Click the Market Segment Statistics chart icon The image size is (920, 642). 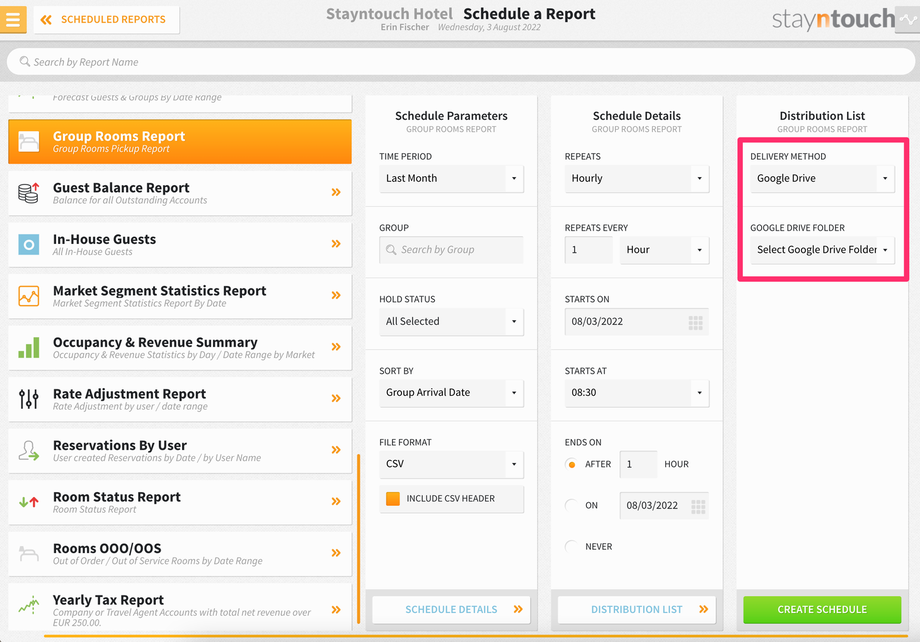coord(28,296)
